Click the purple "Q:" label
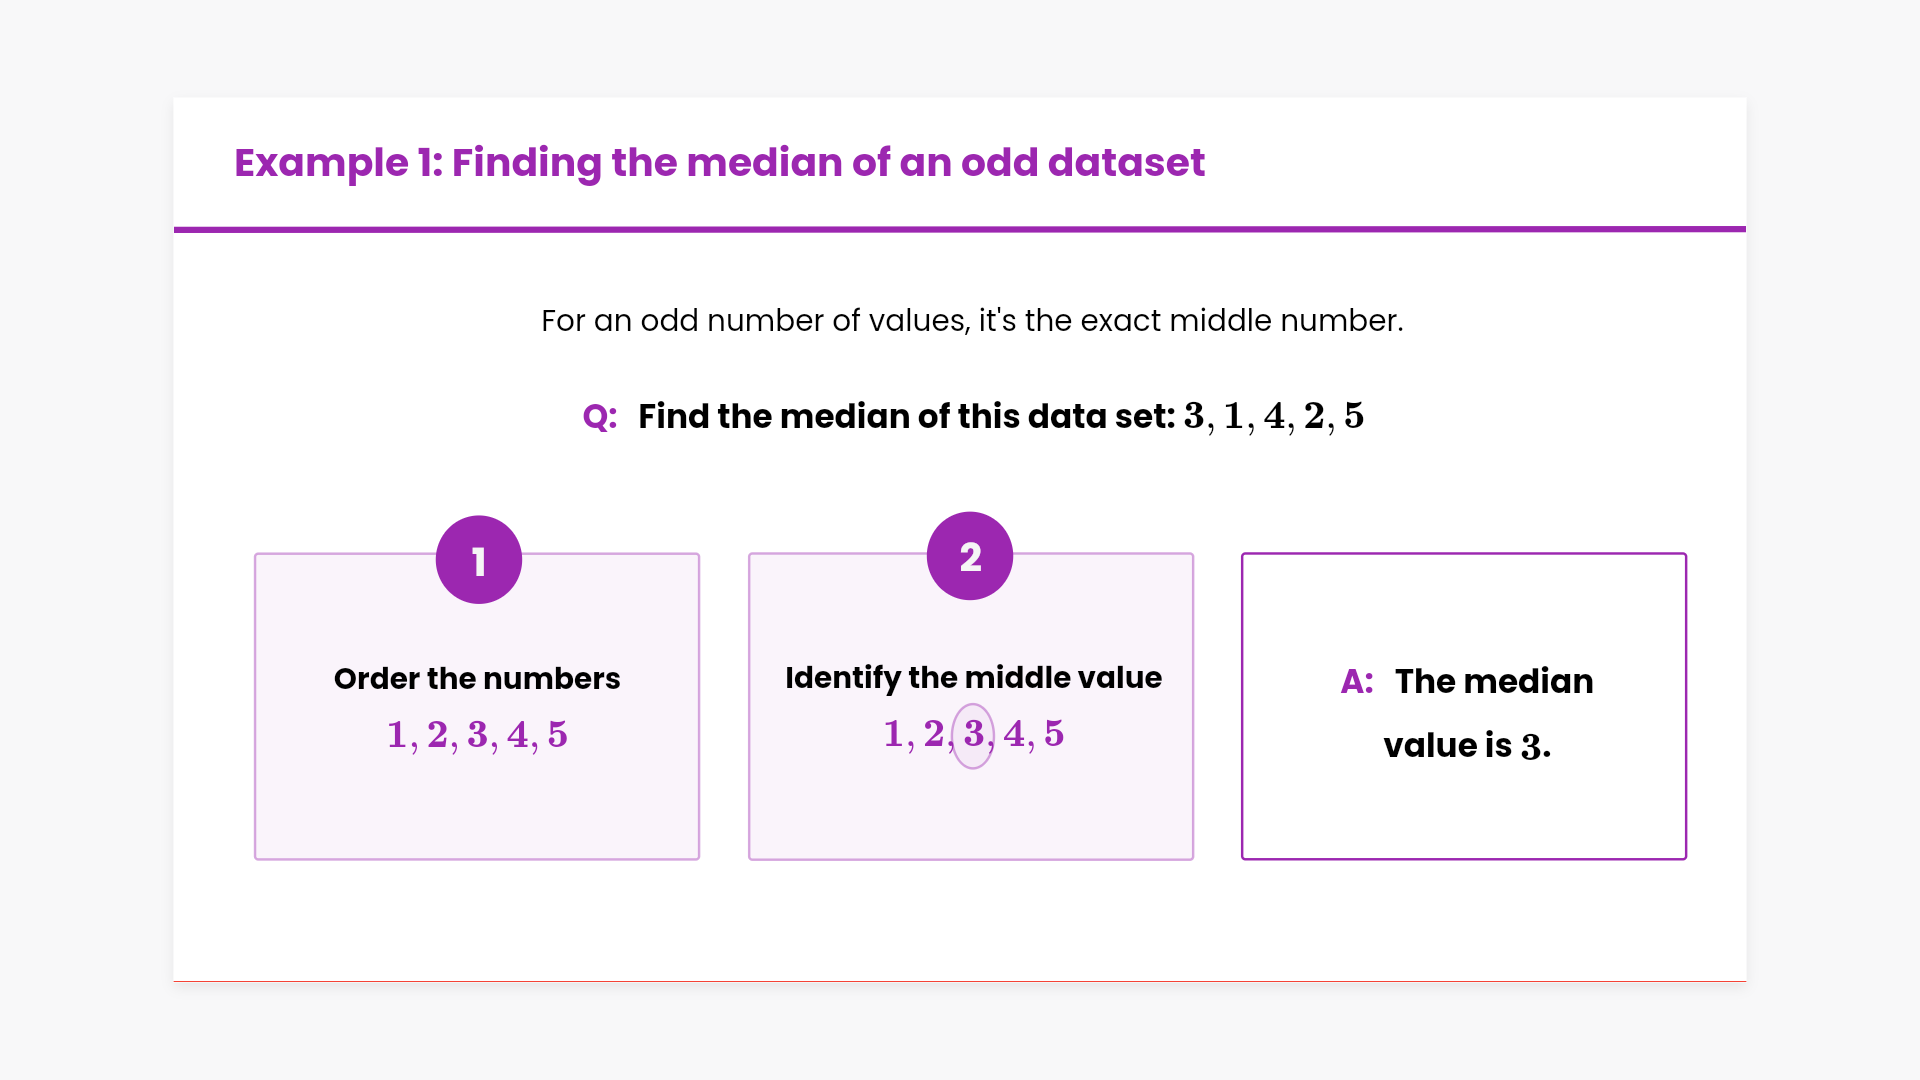The width and height of the screenshot is (1920, 1080). click(599, 416)
